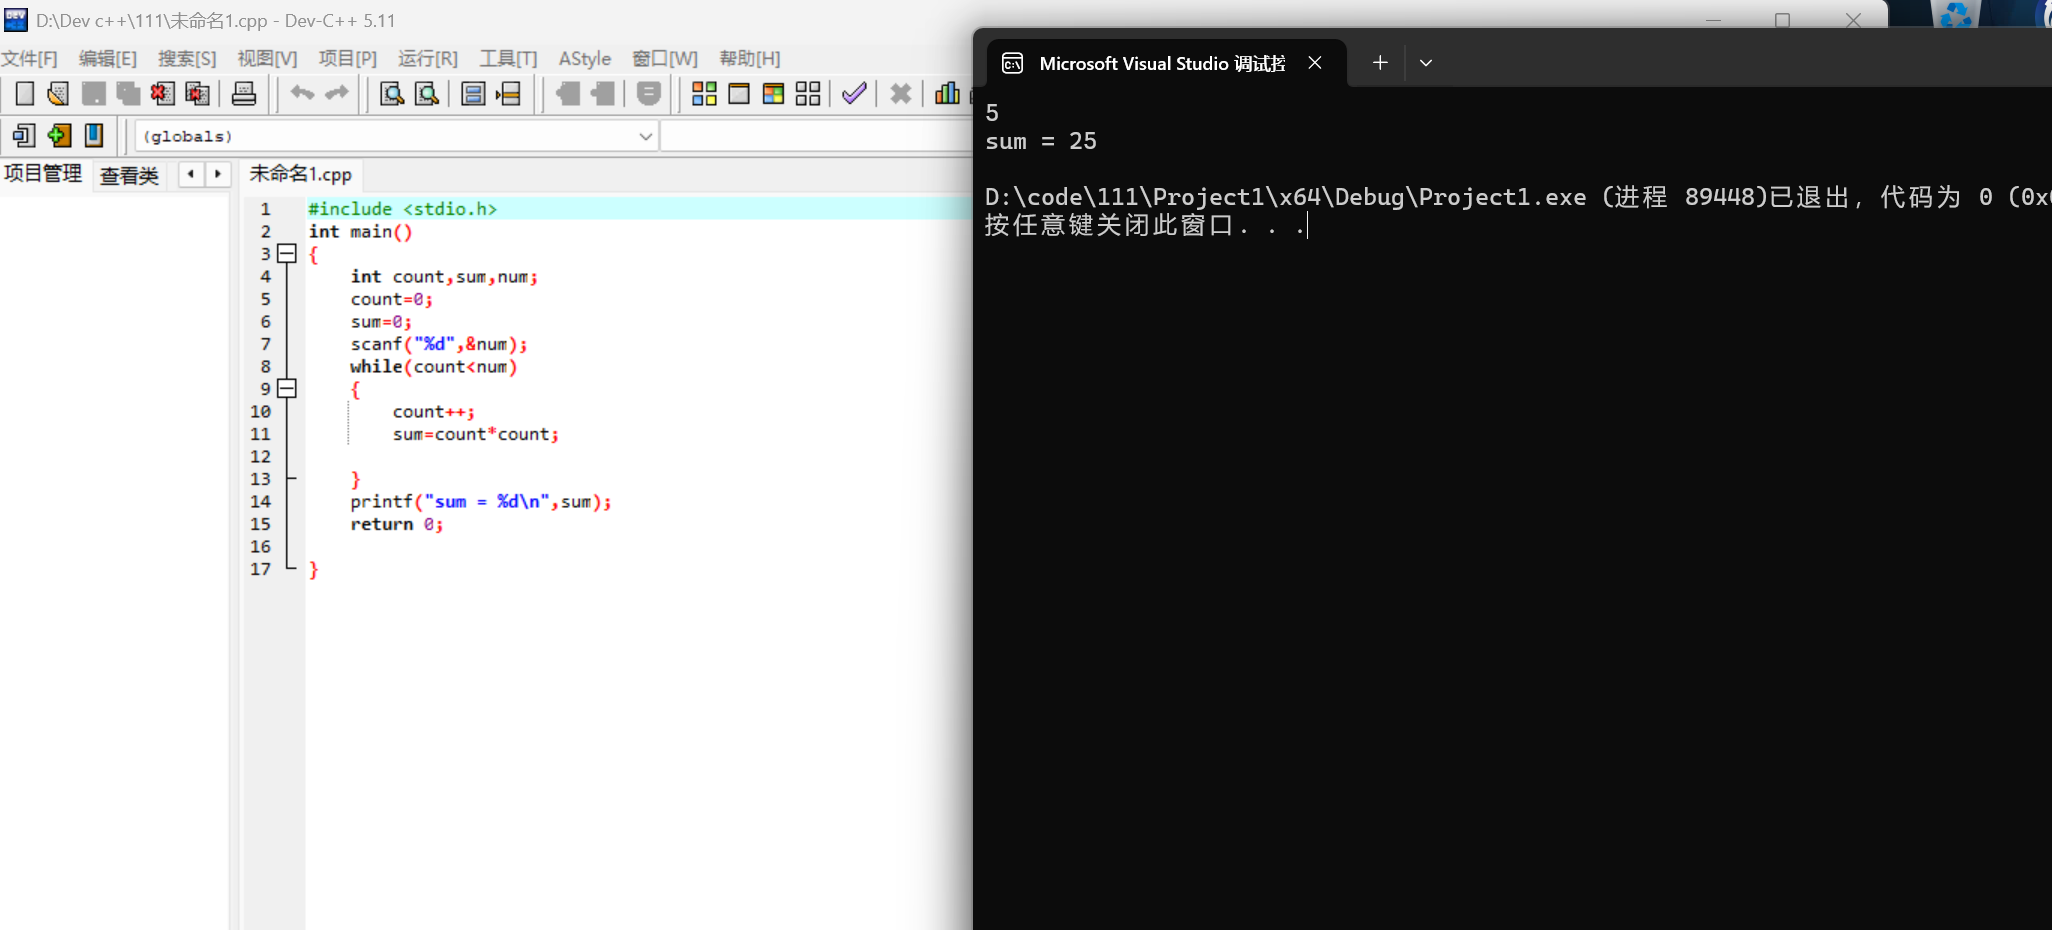Click the Toggle comment icon
Image resolution: width=2052 pixels, height=930 pixels.
tap(649, 94)
